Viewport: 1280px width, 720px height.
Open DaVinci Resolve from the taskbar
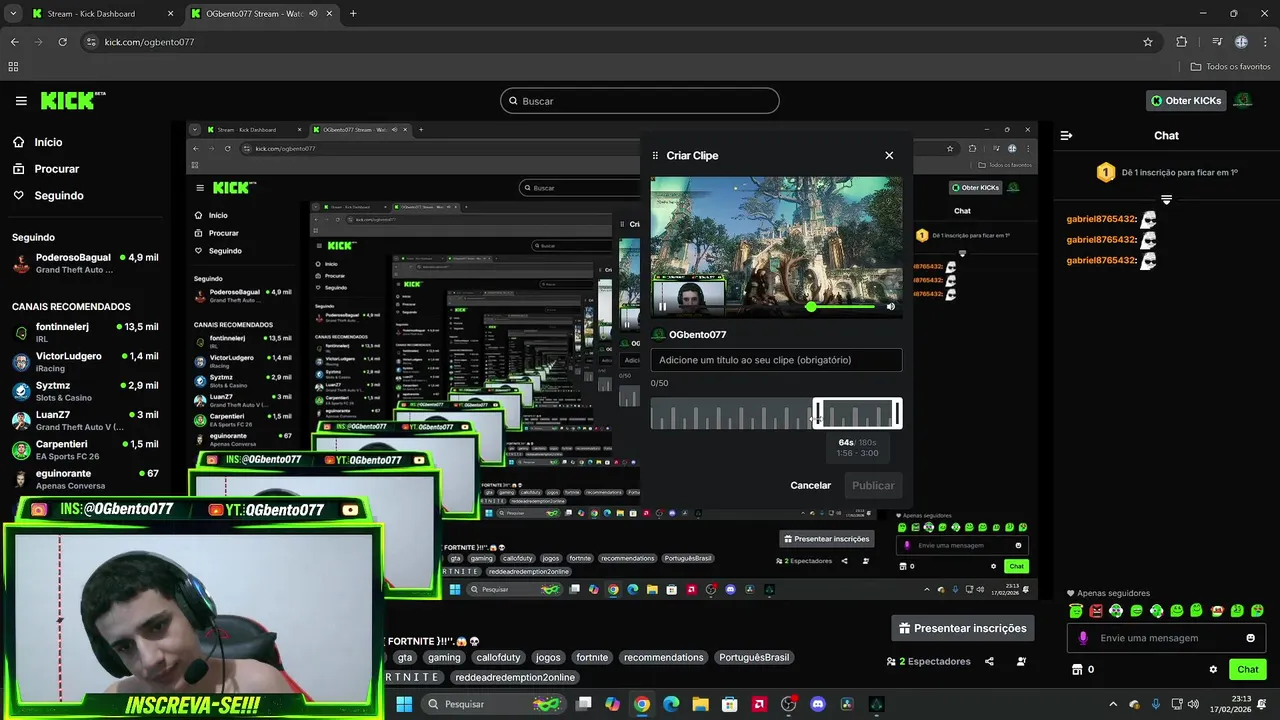click(847, 704)
